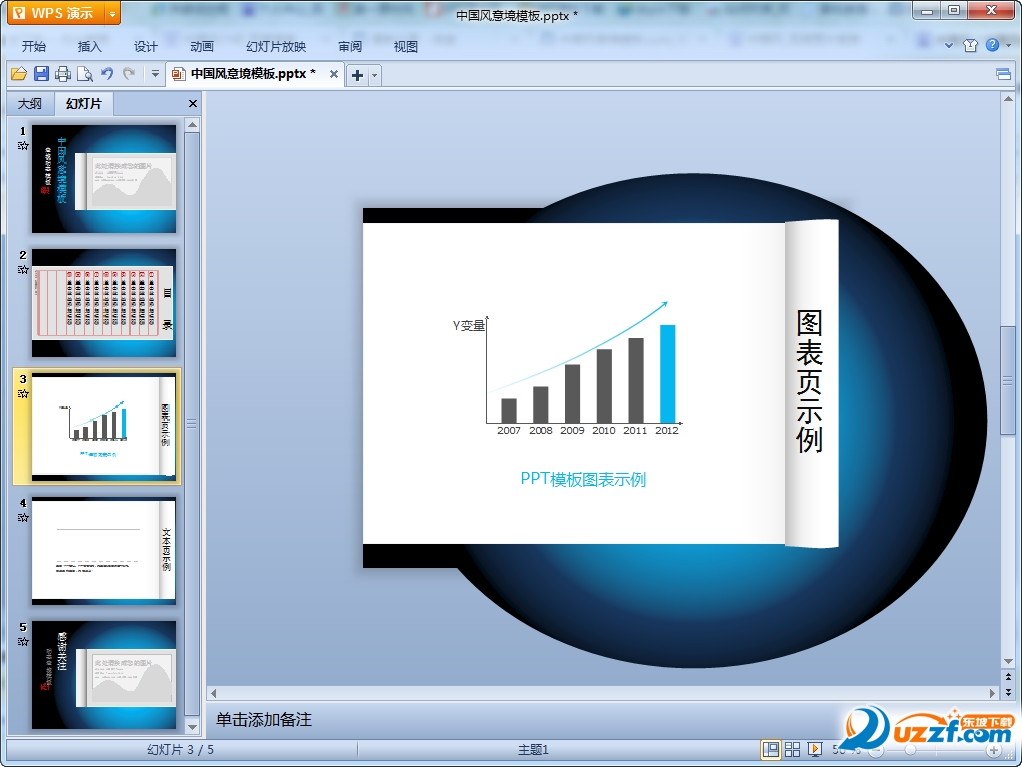Switch to slide sorter view icon
Image resolution: width=1022 pixels, height=767 pixels.
(x=793, y=749)
